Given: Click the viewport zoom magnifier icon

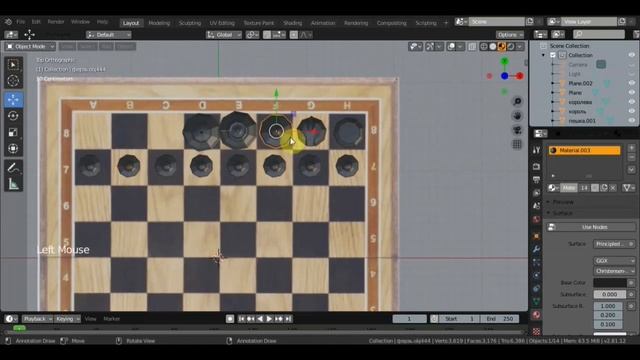Looking at the screenshot, I should point(517,101).
